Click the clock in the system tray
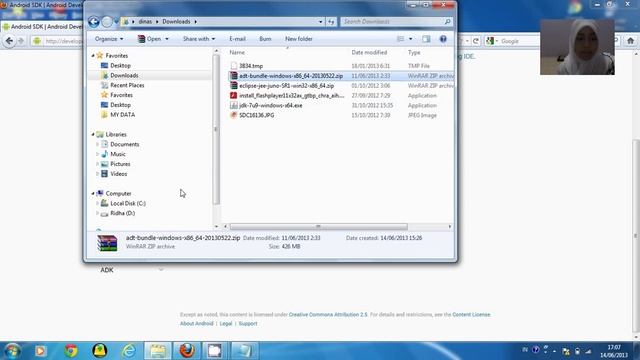Viewport: 640px width, 360px height. (x=614, y=351)
